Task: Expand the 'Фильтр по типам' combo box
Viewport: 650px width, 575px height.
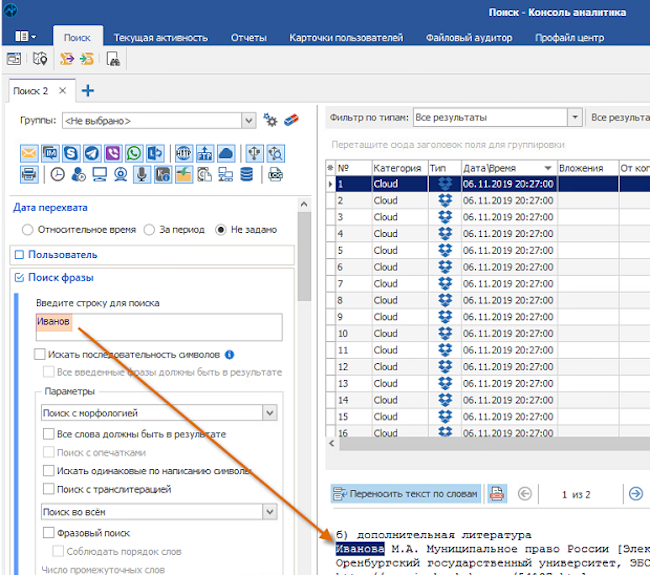Action: pos(574,117)
